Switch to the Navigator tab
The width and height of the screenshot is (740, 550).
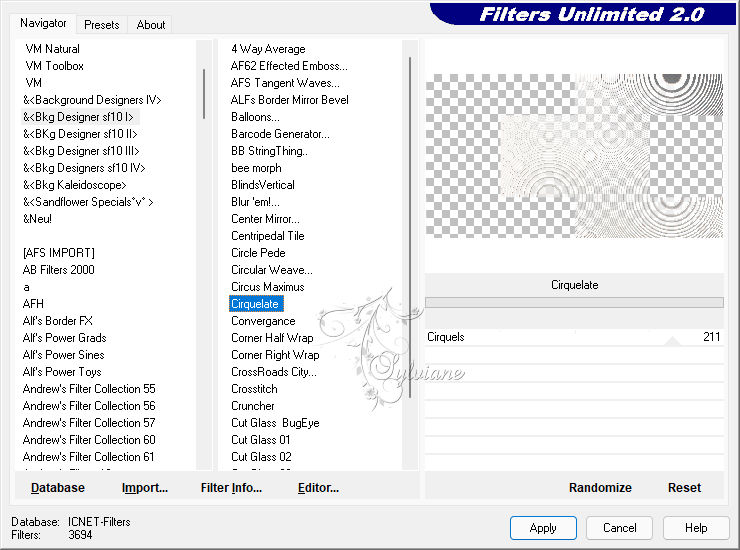43,23
